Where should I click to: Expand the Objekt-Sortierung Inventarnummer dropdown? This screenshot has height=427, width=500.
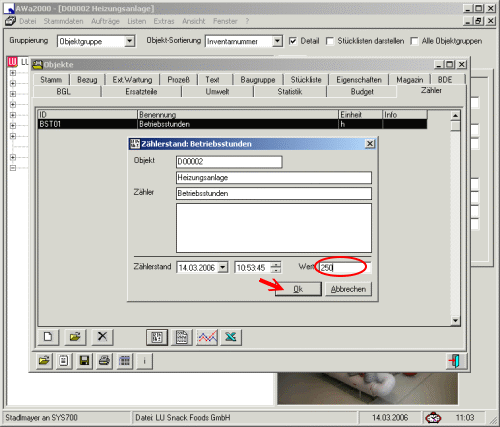[277, 41]
